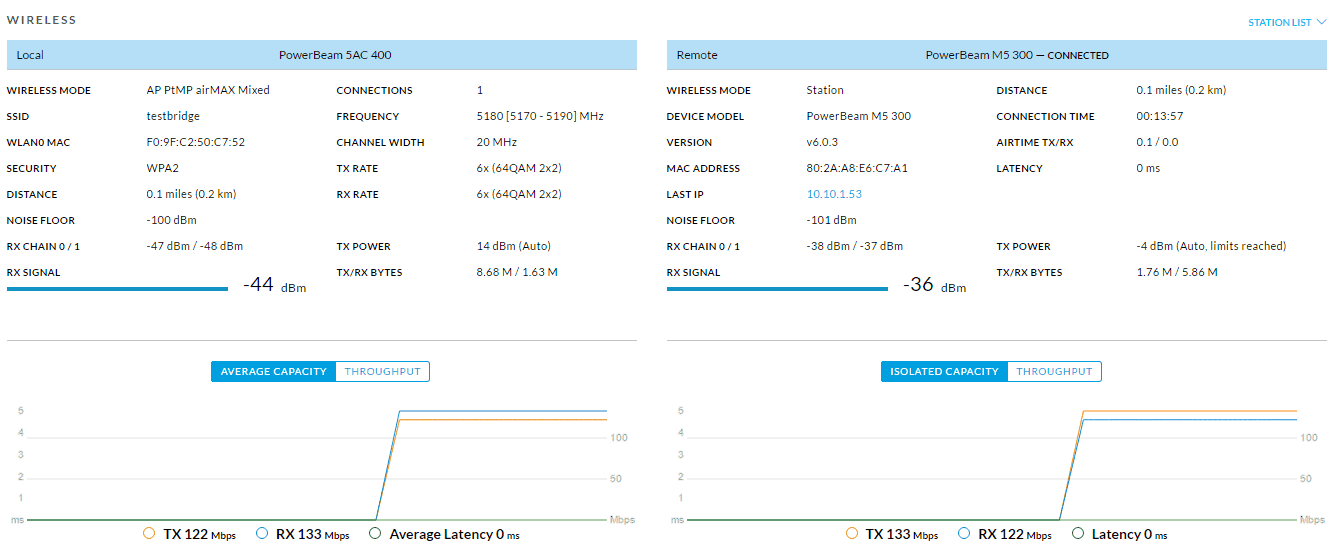Click the Remote RX chain -38 dBm / -37 dBm
Screen dimensions: 1338x554
[x=854, y=246]
